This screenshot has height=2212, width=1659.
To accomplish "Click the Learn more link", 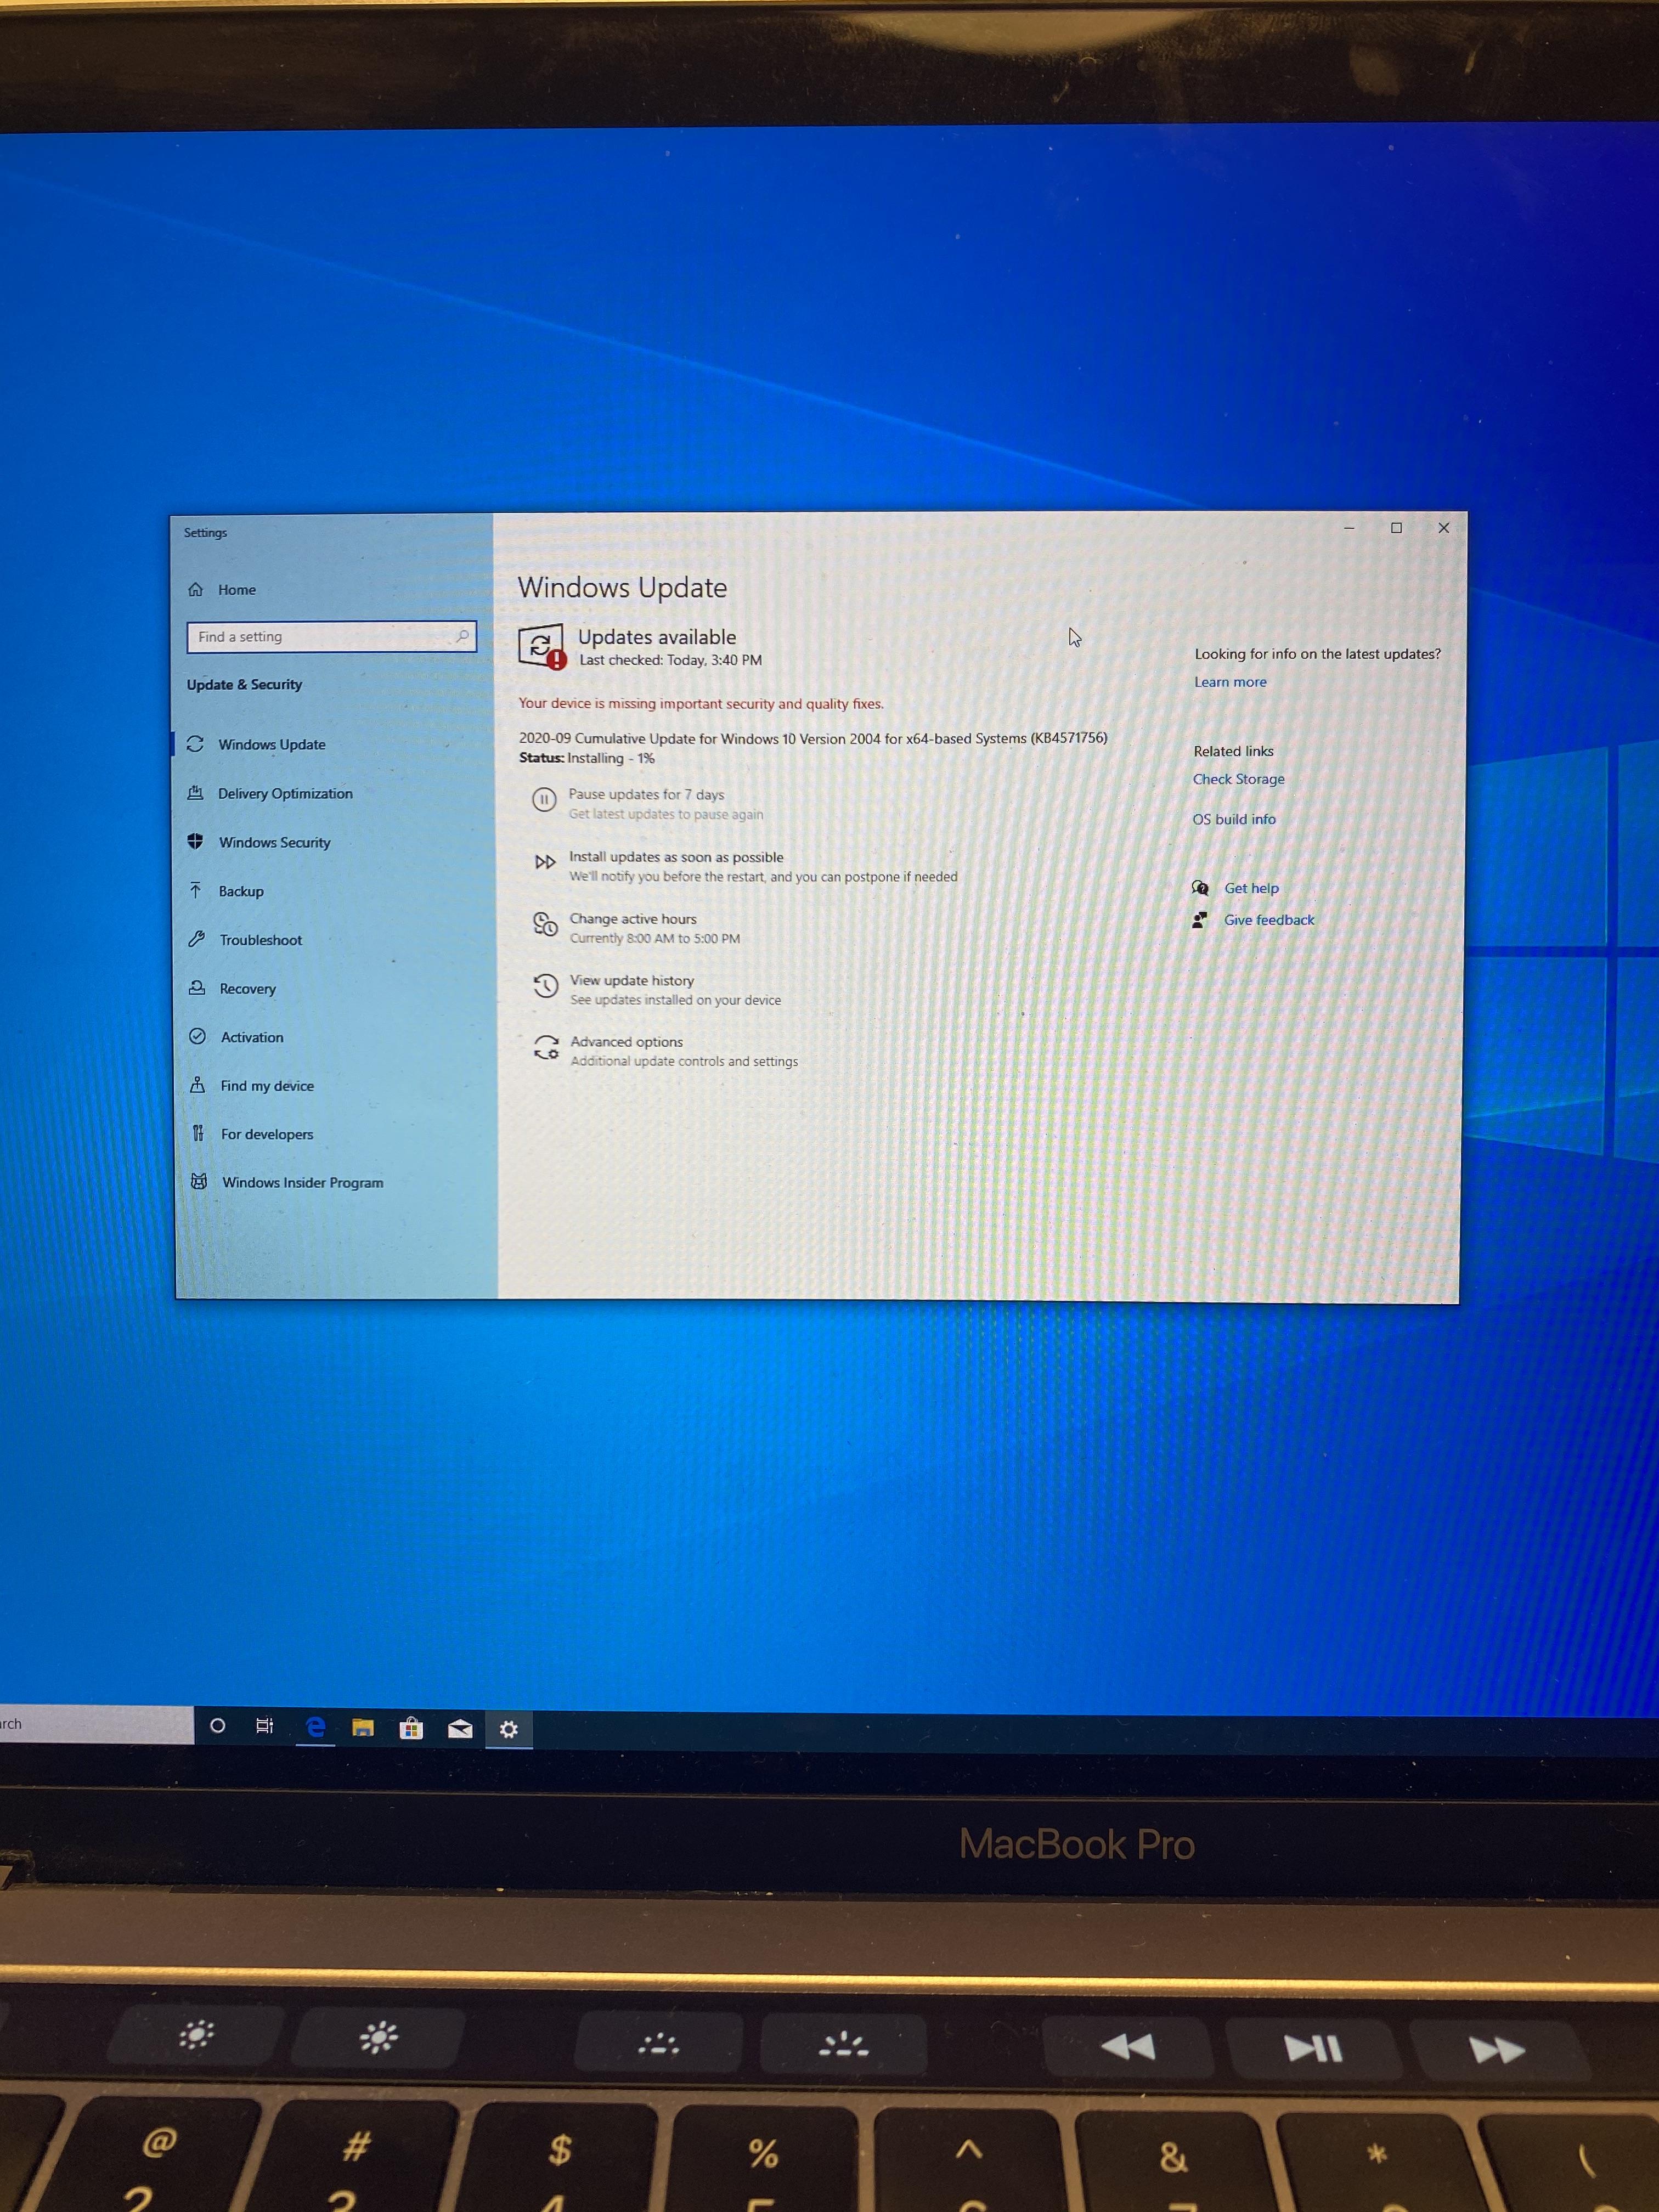I will pos(1229,682).
